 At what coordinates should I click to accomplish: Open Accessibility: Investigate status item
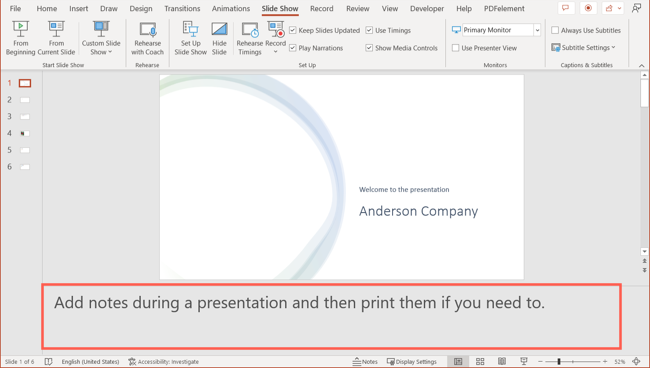163,362
